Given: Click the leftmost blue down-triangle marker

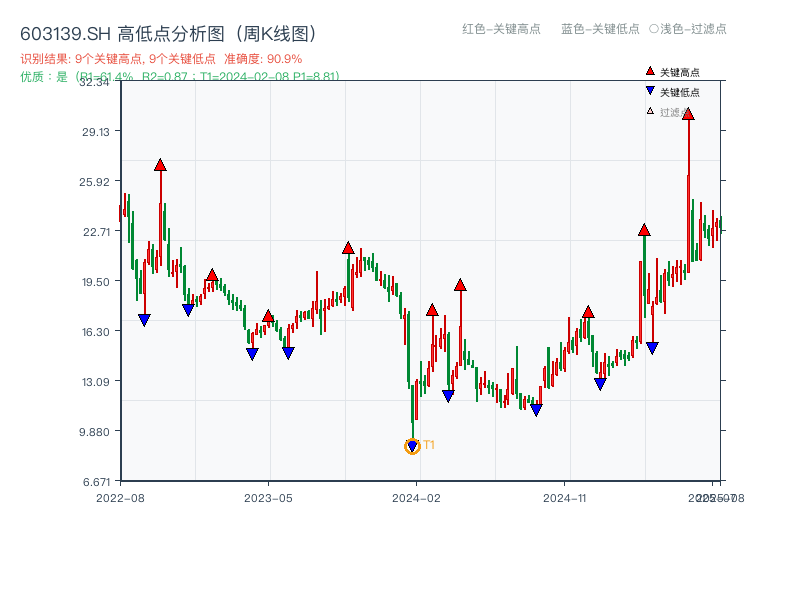Looking at the screenshot, I should (143, 320).
